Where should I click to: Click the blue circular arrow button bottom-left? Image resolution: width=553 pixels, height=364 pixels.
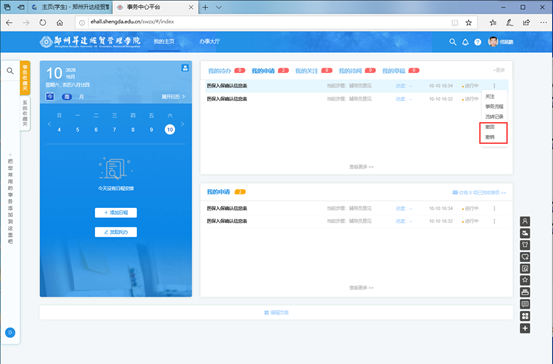click(x=10, y=332)
